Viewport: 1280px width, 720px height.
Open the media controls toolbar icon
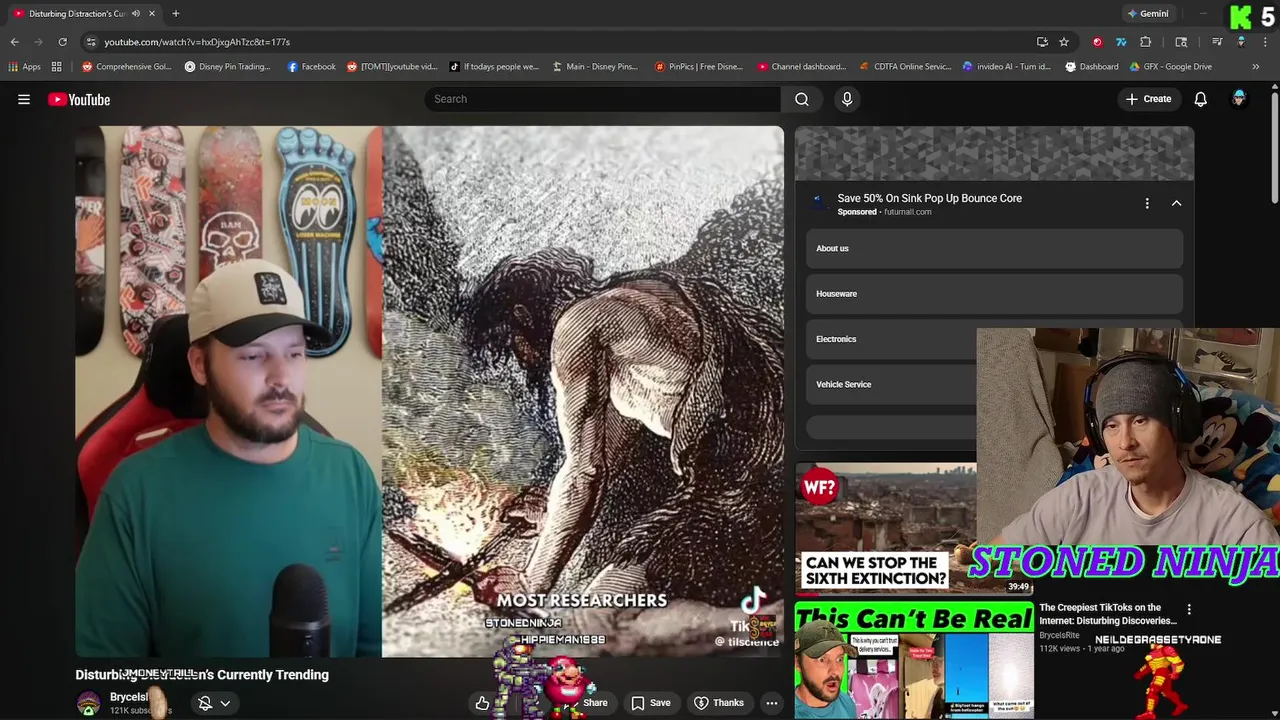click(x=1217, y=42)
